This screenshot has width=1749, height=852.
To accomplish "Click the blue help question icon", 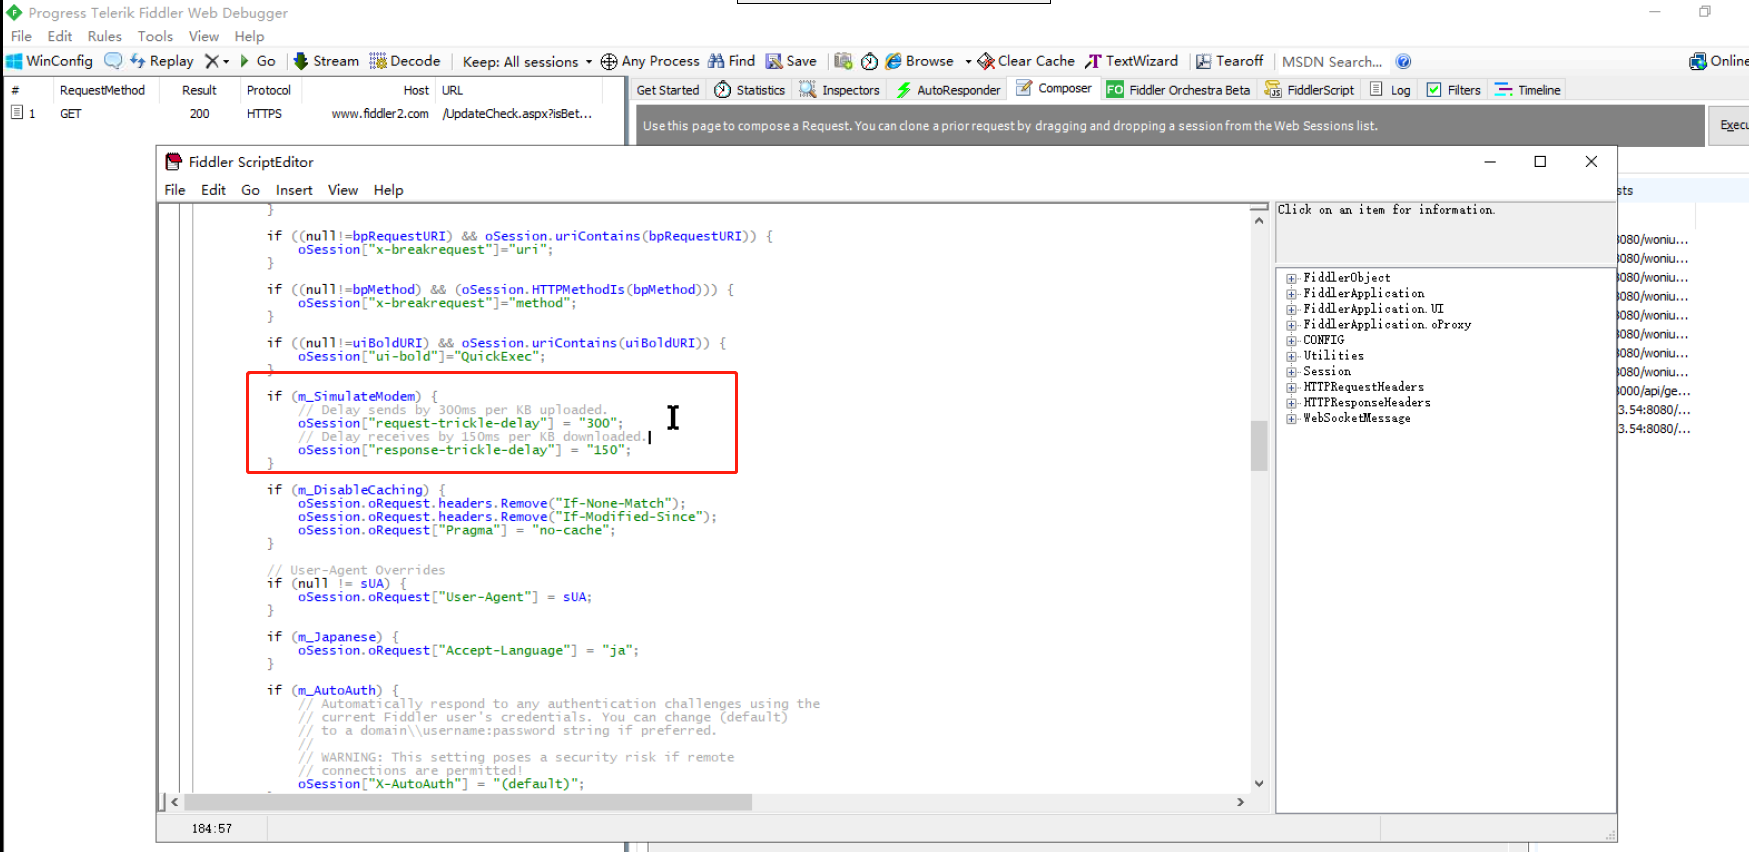I will coord(1403,61).
